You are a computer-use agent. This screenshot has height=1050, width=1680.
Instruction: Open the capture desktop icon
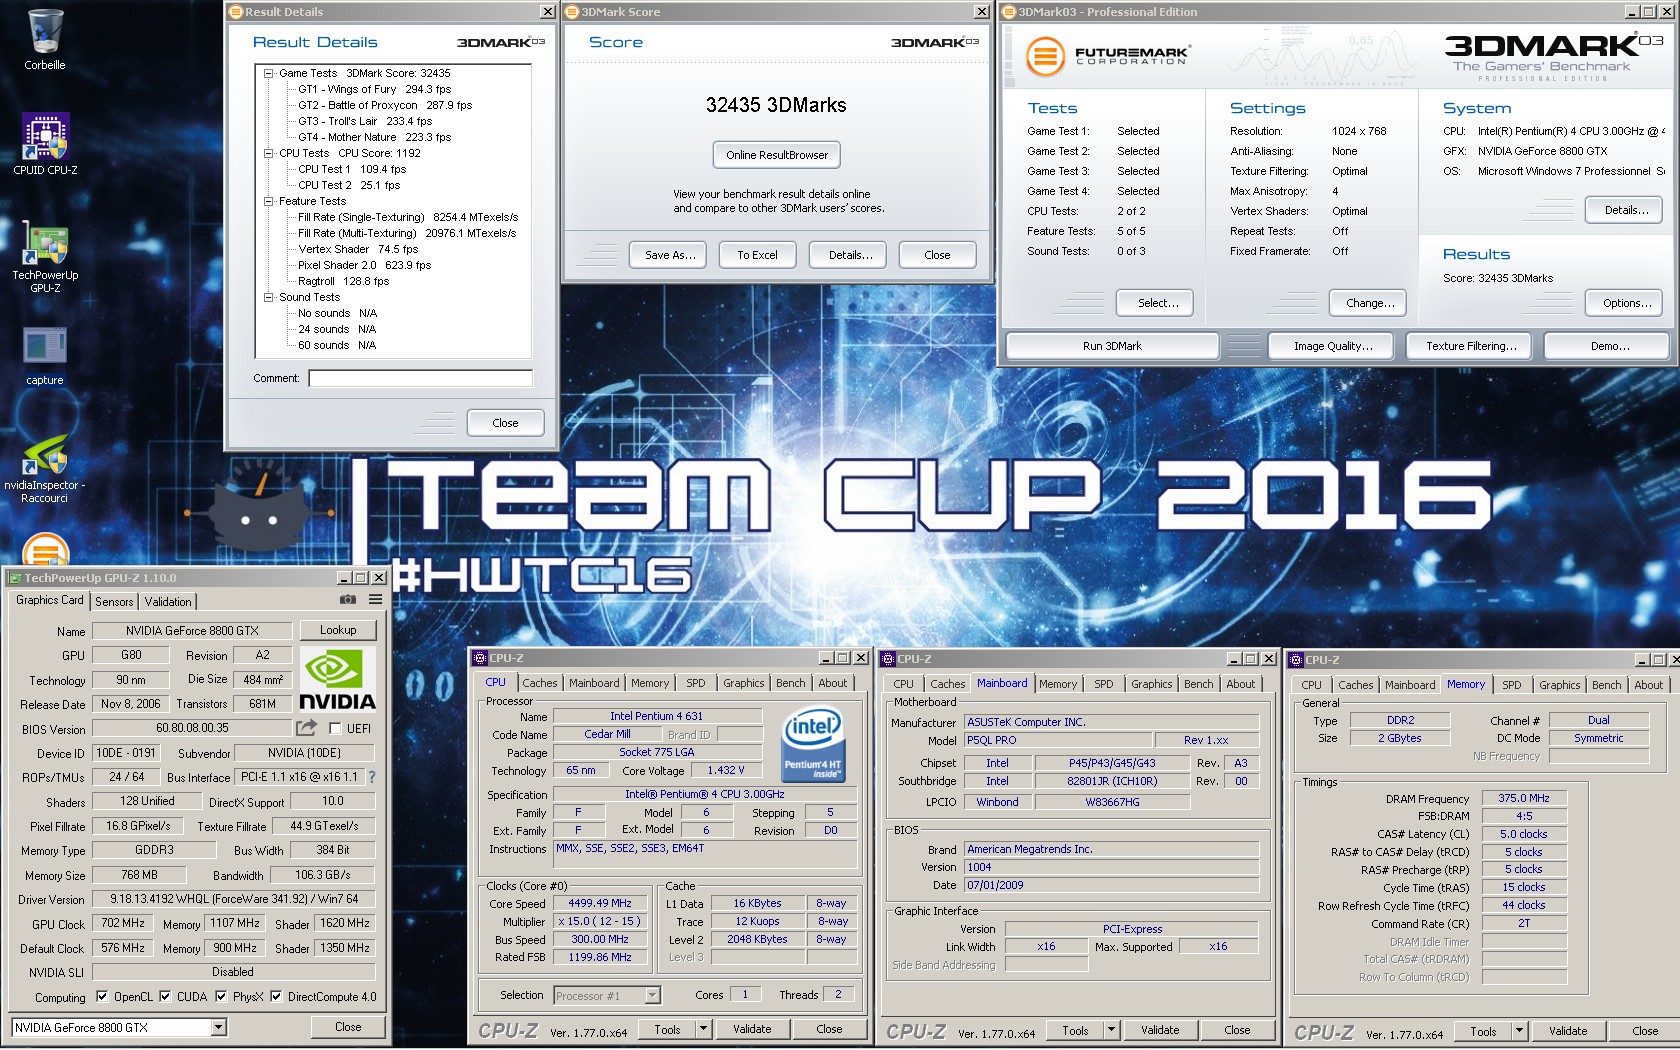tap(45, 355)
